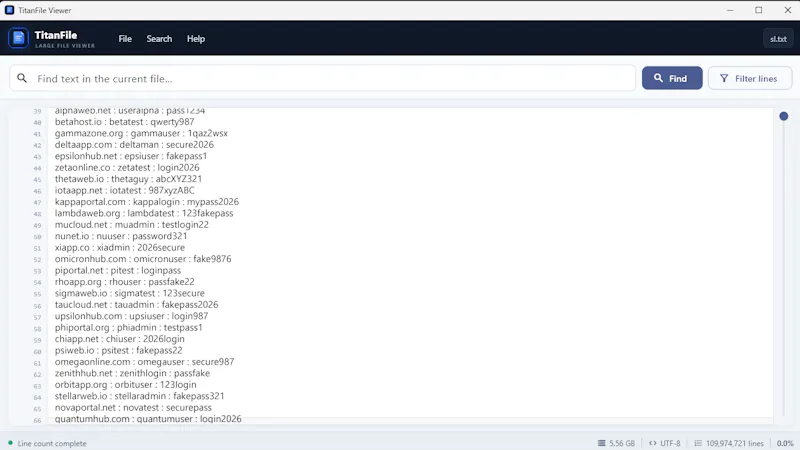Select line psiweb.io : psitest
This screenshot has height=450, width=800.
point(118,351)
